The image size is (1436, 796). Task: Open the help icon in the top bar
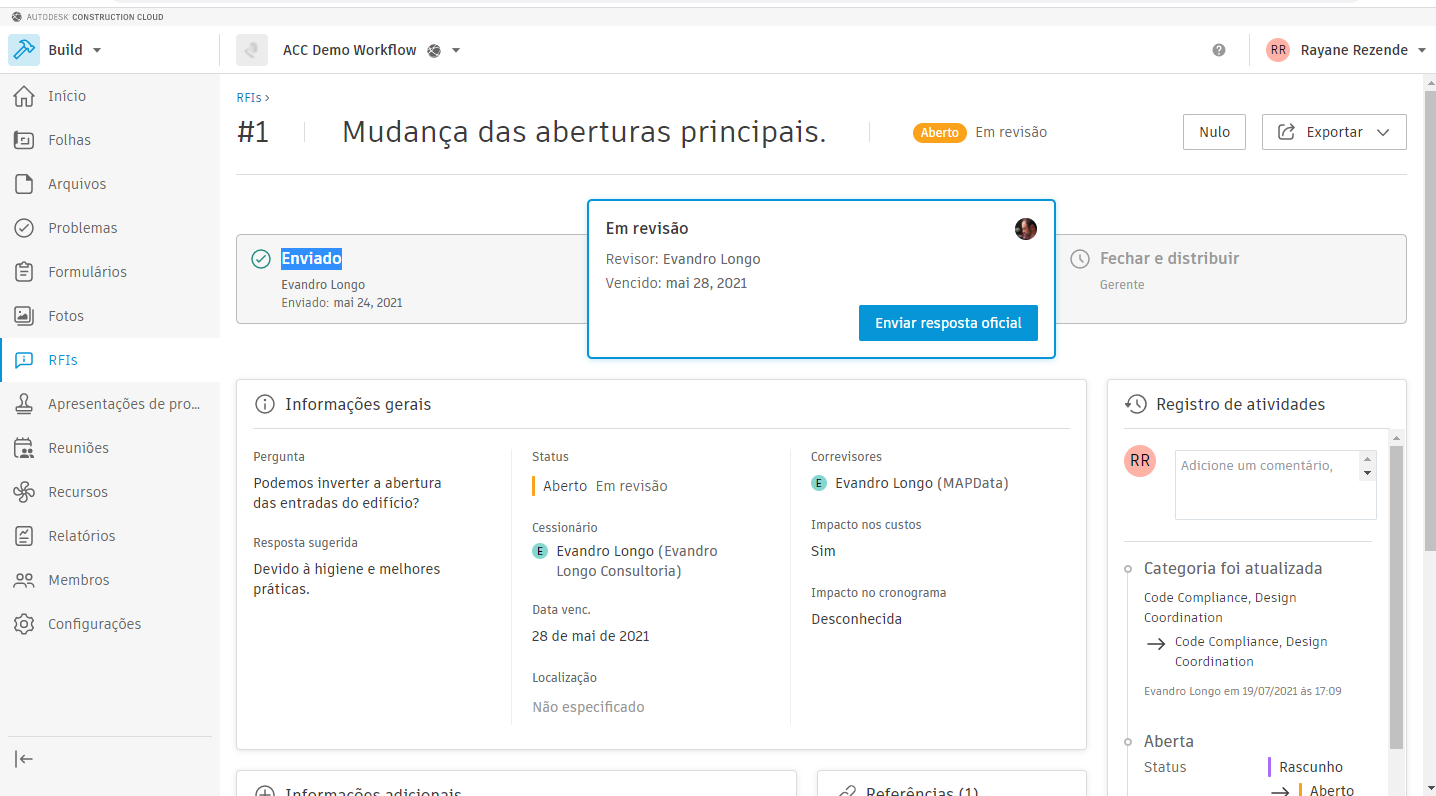1218,49
